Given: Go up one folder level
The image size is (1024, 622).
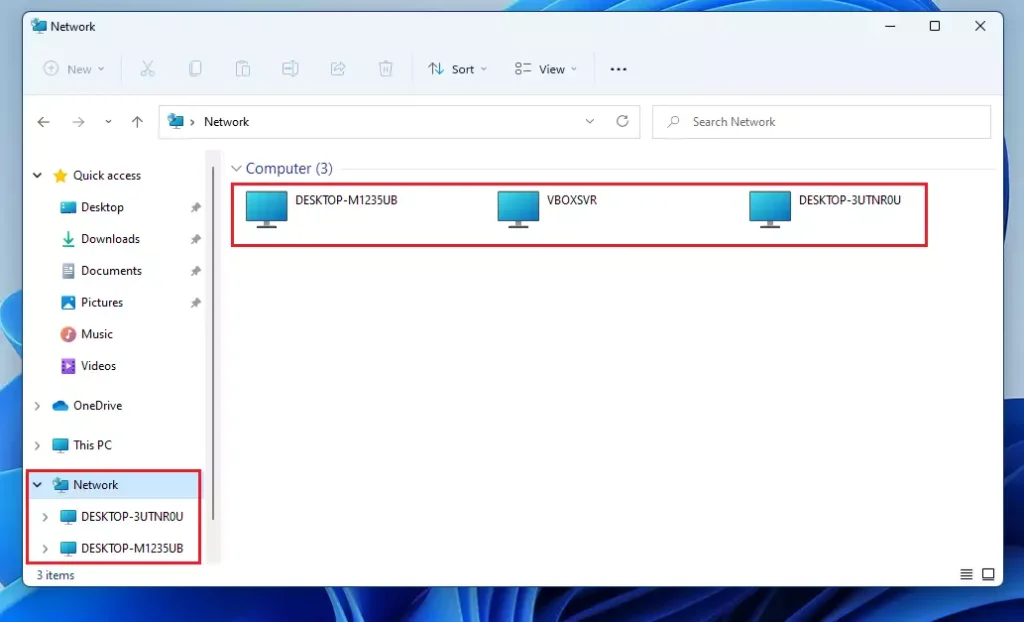Looking at the screenshot, I should 137,121.
